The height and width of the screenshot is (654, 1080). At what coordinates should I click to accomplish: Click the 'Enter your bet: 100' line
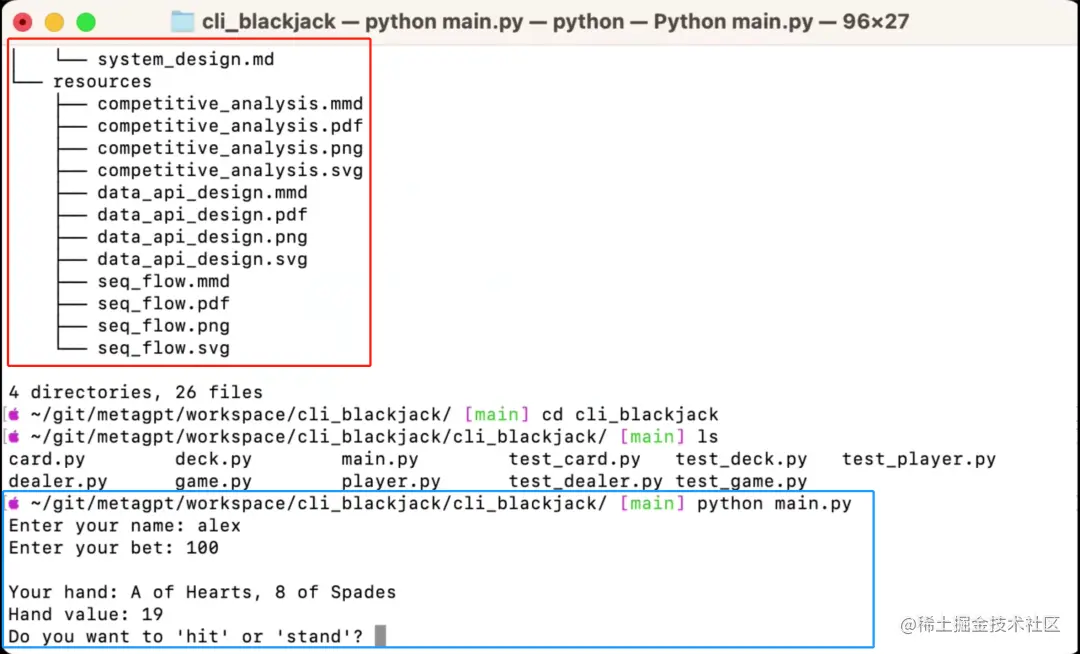pyautogui.click(x=114, y=548)
